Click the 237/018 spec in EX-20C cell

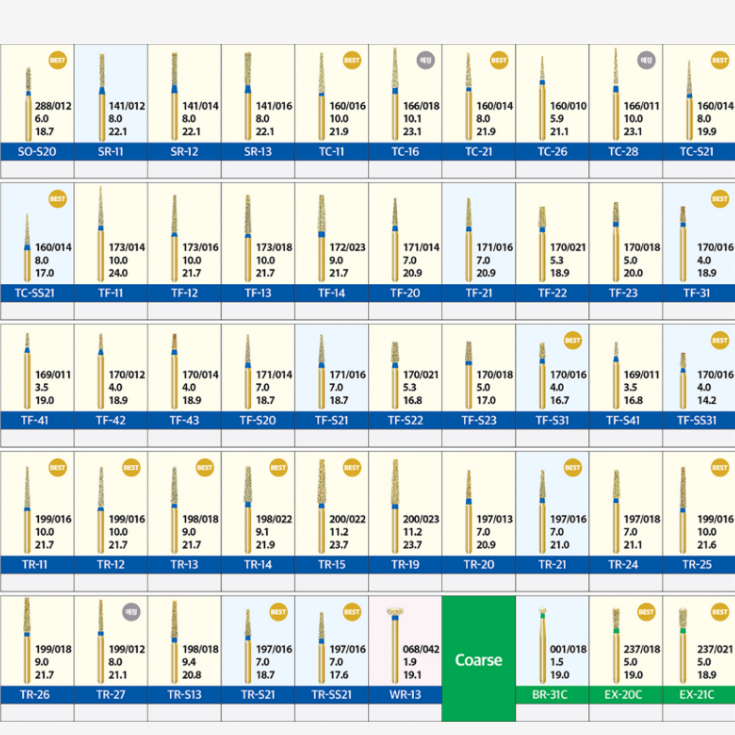click(642, 649)
